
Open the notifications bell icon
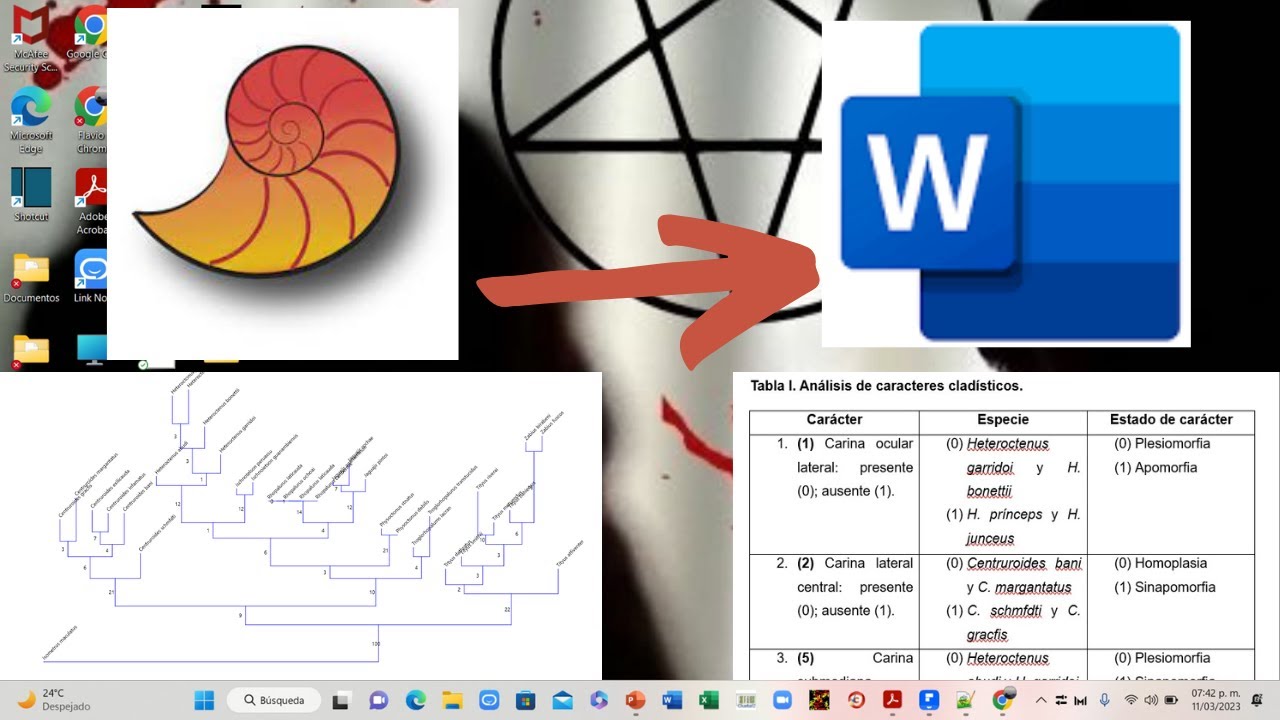point(1256,700)
